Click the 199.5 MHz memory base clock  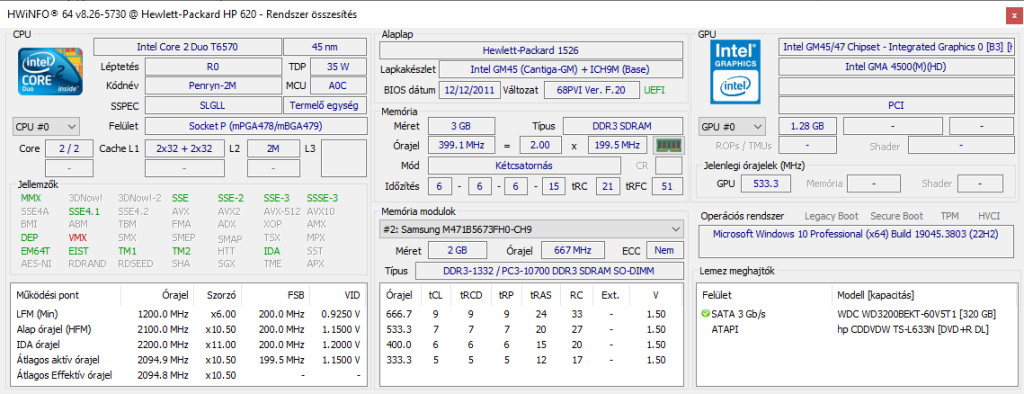coord(618,146)
